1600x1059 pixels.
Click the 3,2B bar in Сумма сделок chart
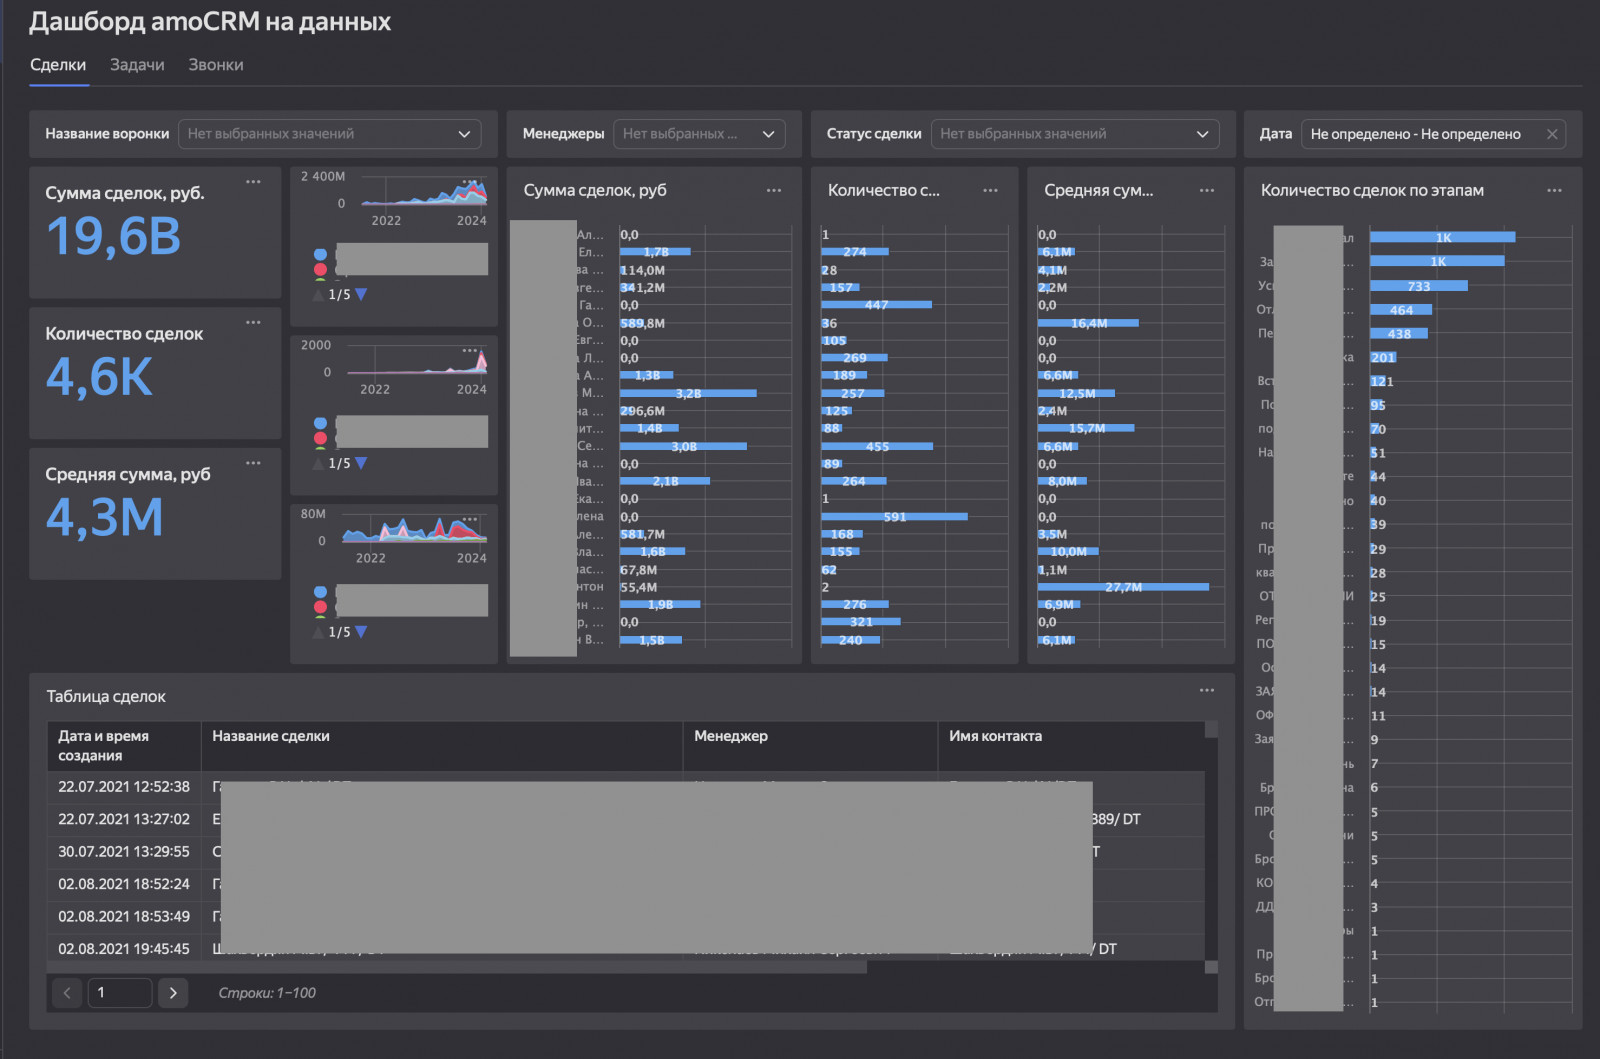coord(688,394)
